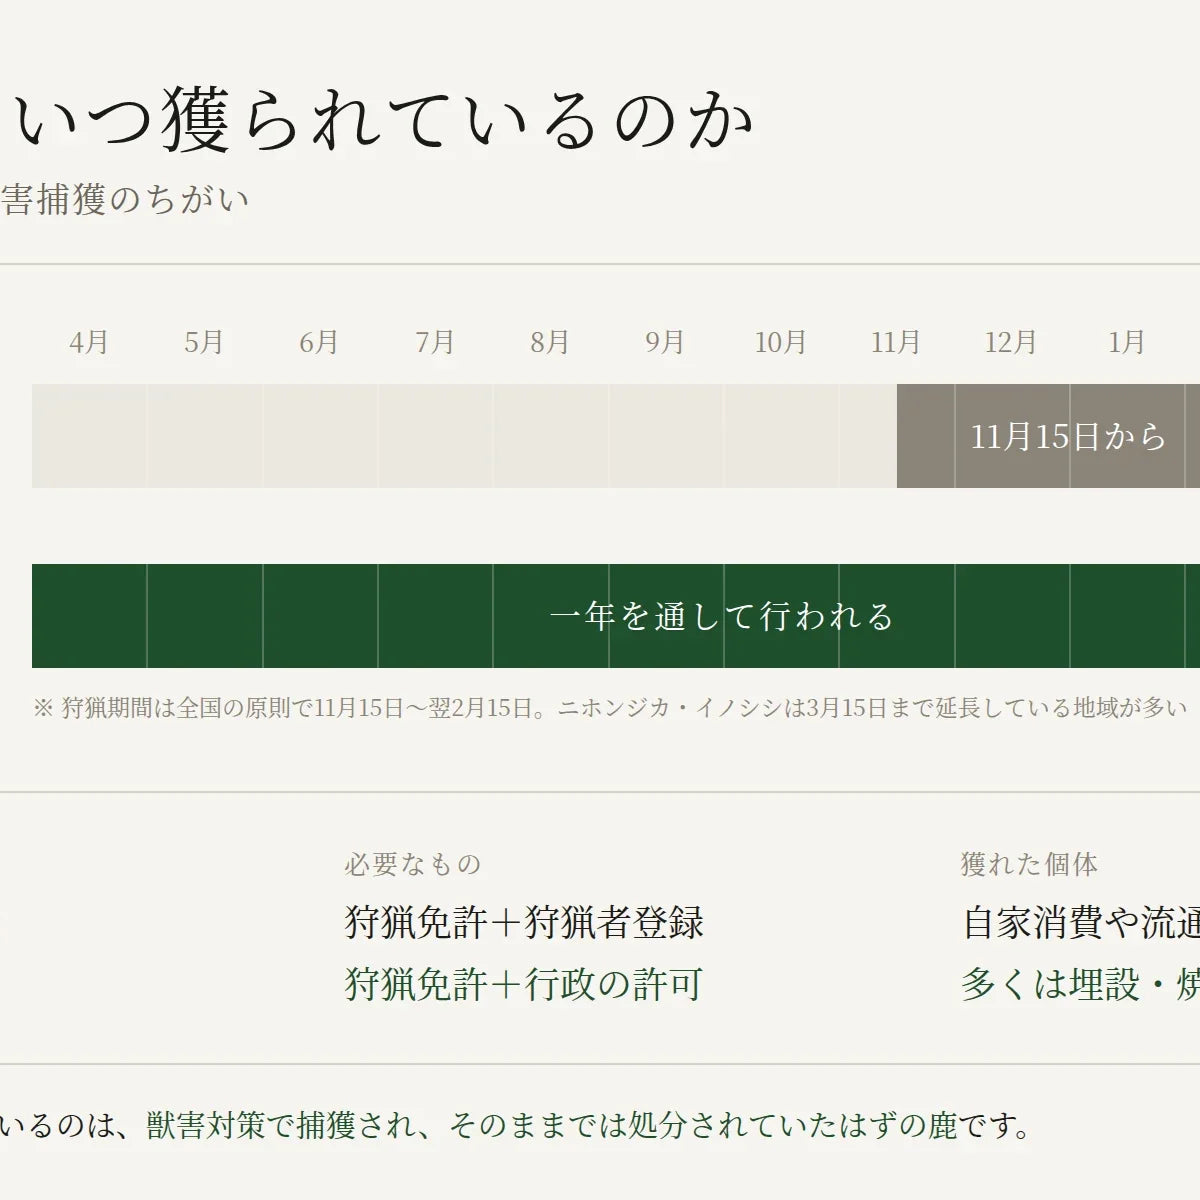
Task: Click the heading 'いつ獲られているのか'
Action: (x=385, y=121)
